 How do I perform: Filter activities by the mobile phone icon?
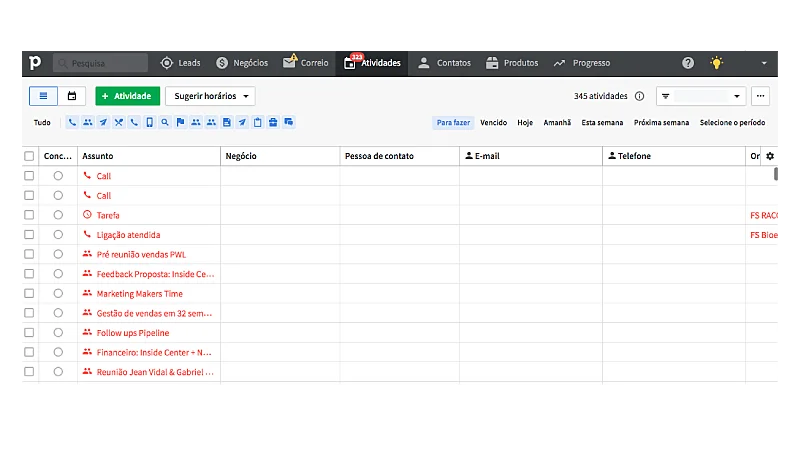click(x=149, y=122)
